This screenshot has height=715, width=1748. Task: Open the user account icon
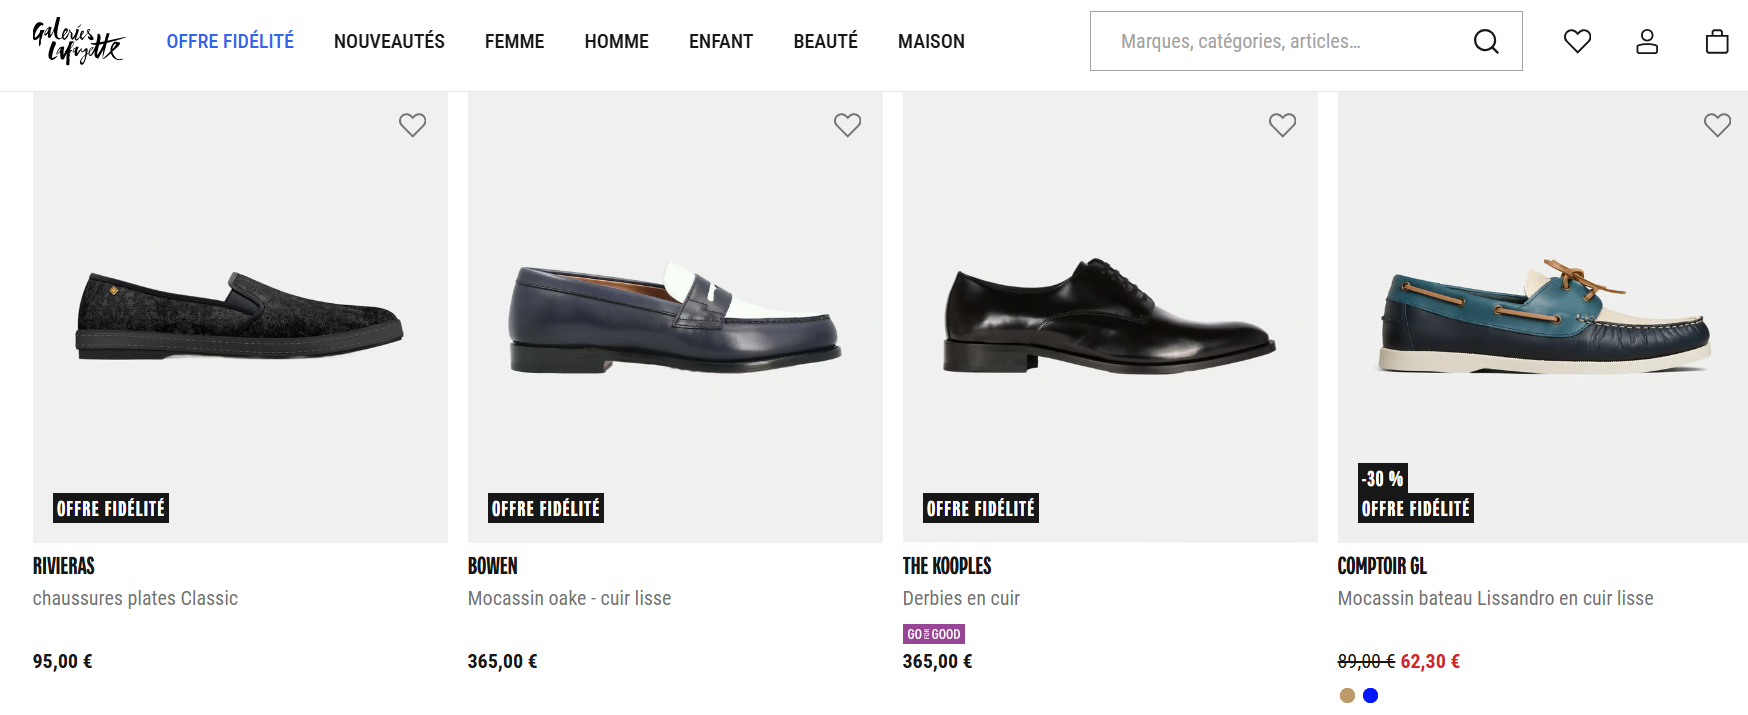[1647, 41]
